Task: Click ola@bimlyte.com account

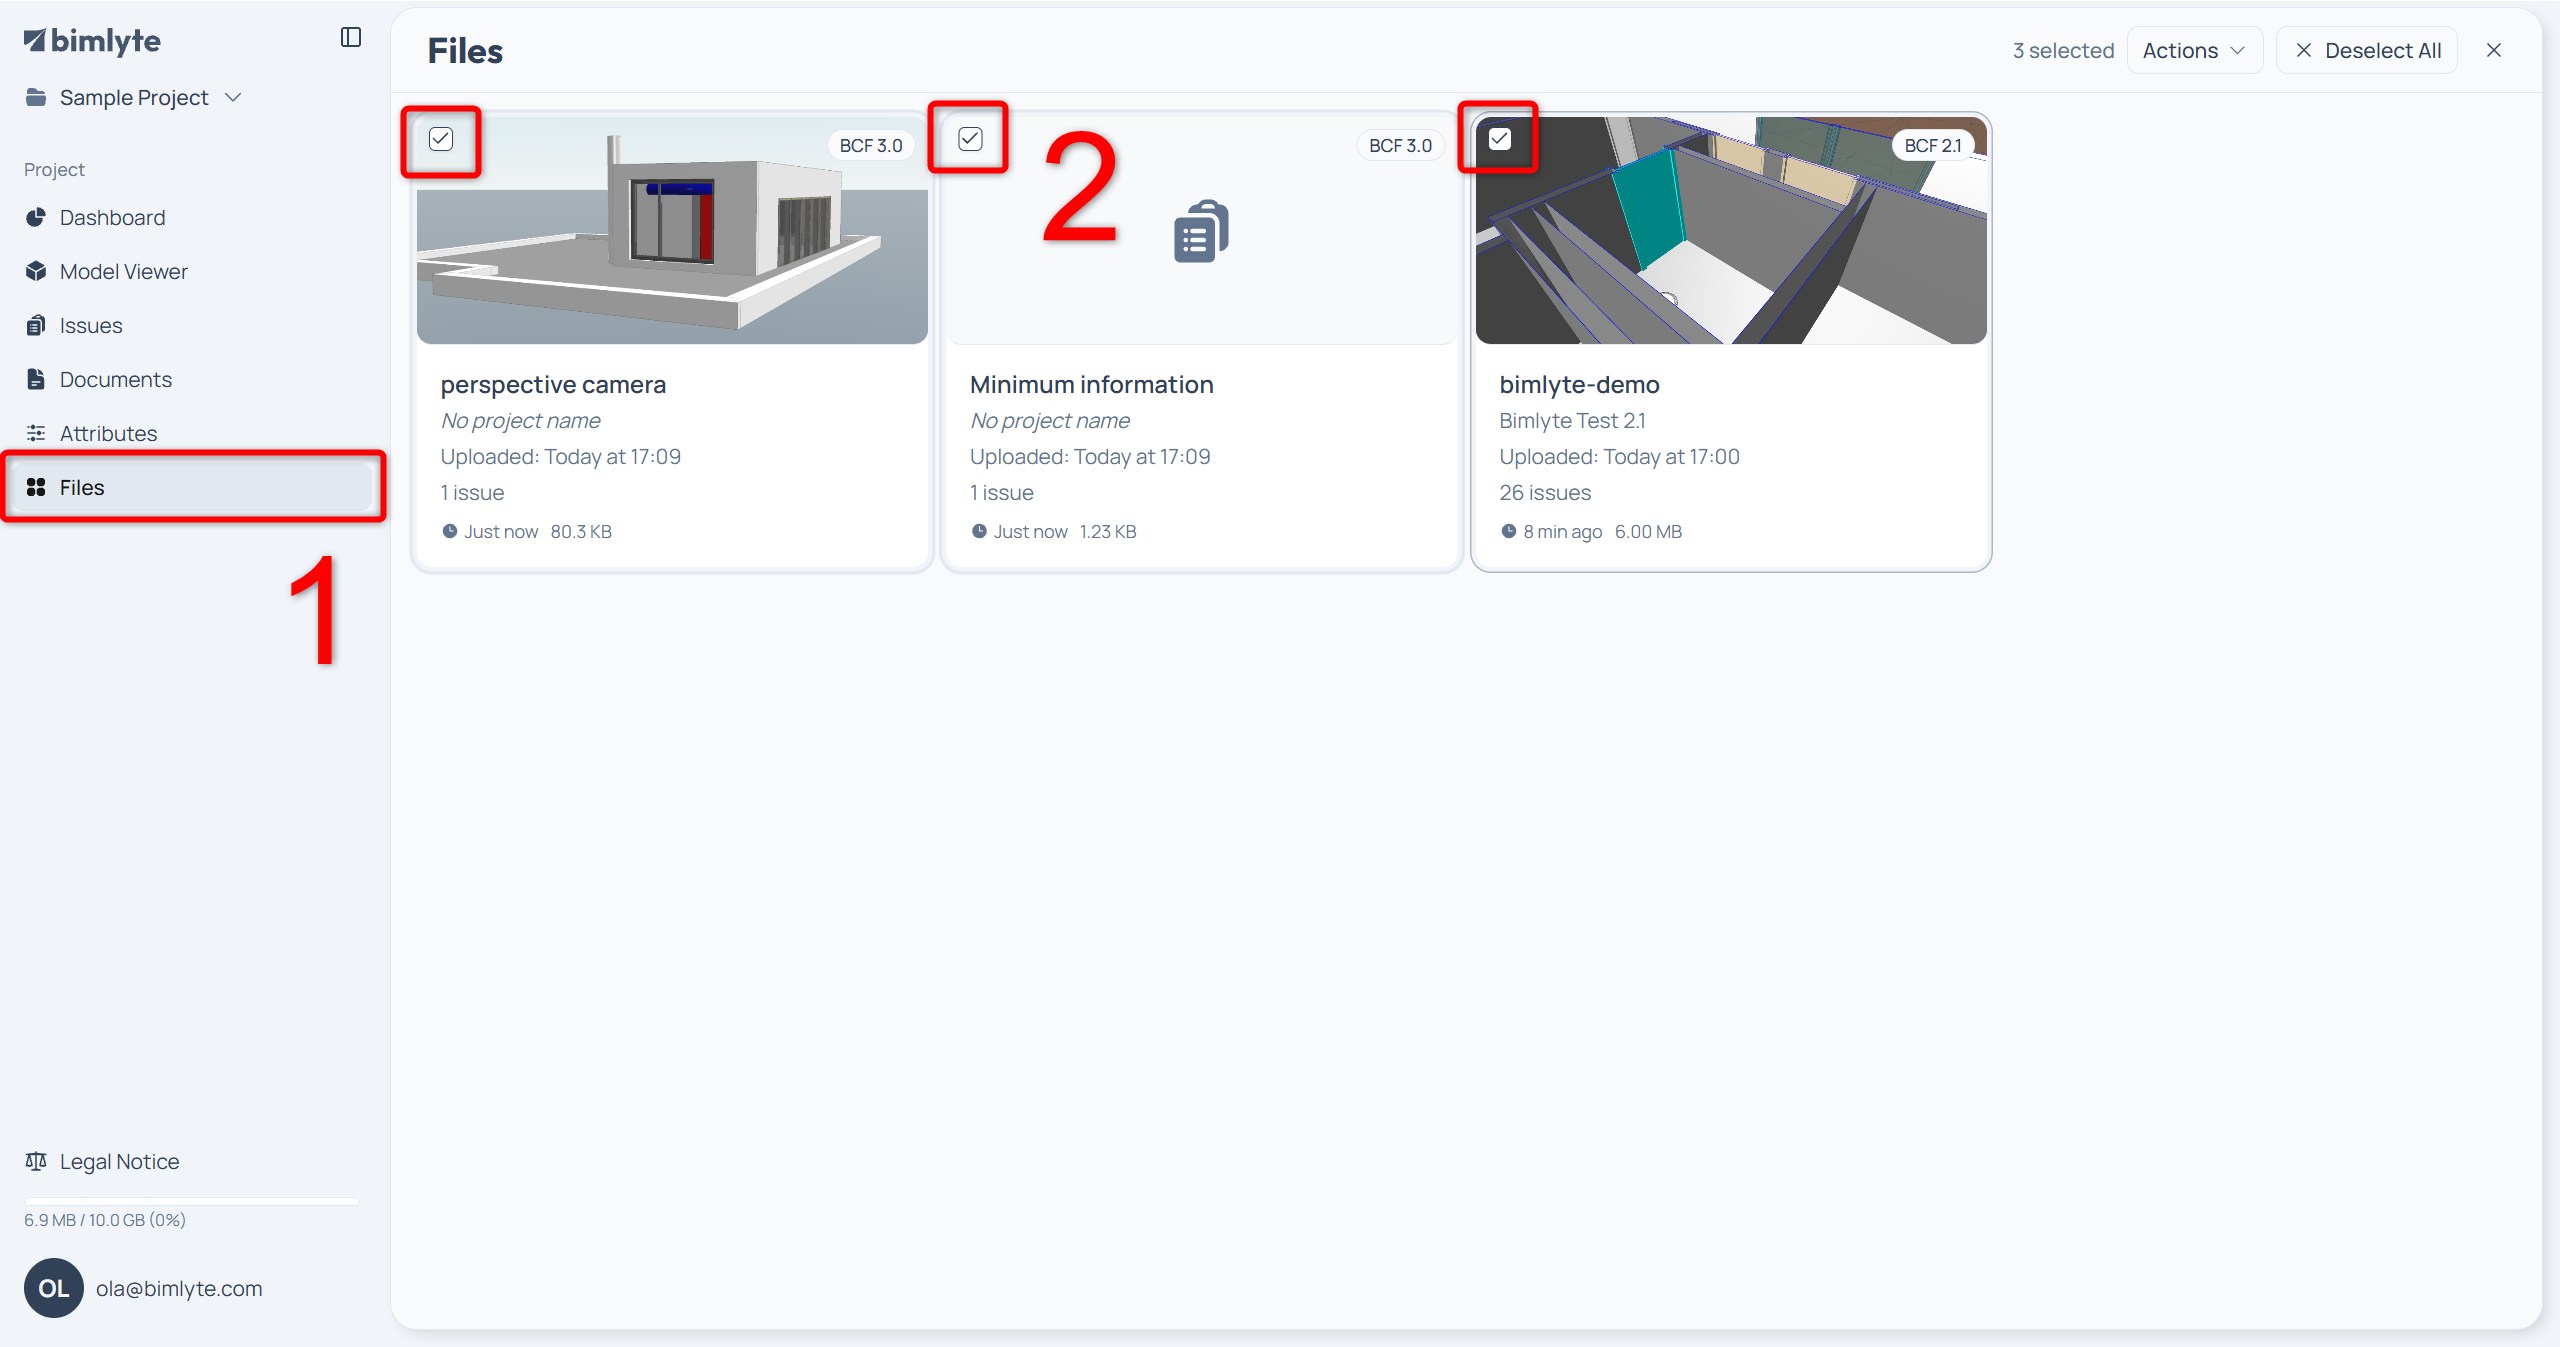Action: (x=179, y=1288)
